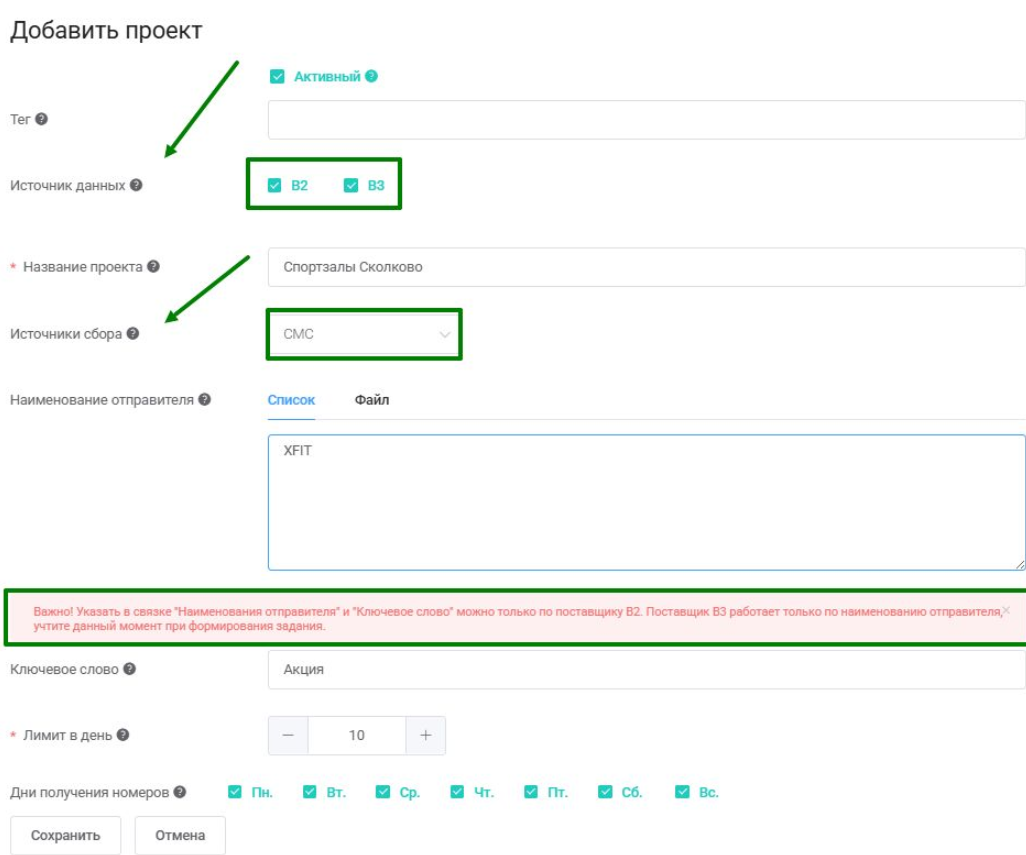Click help icon beside Название проекта
This screenshot has height=855, width=1026.
(x=153, y=266)
